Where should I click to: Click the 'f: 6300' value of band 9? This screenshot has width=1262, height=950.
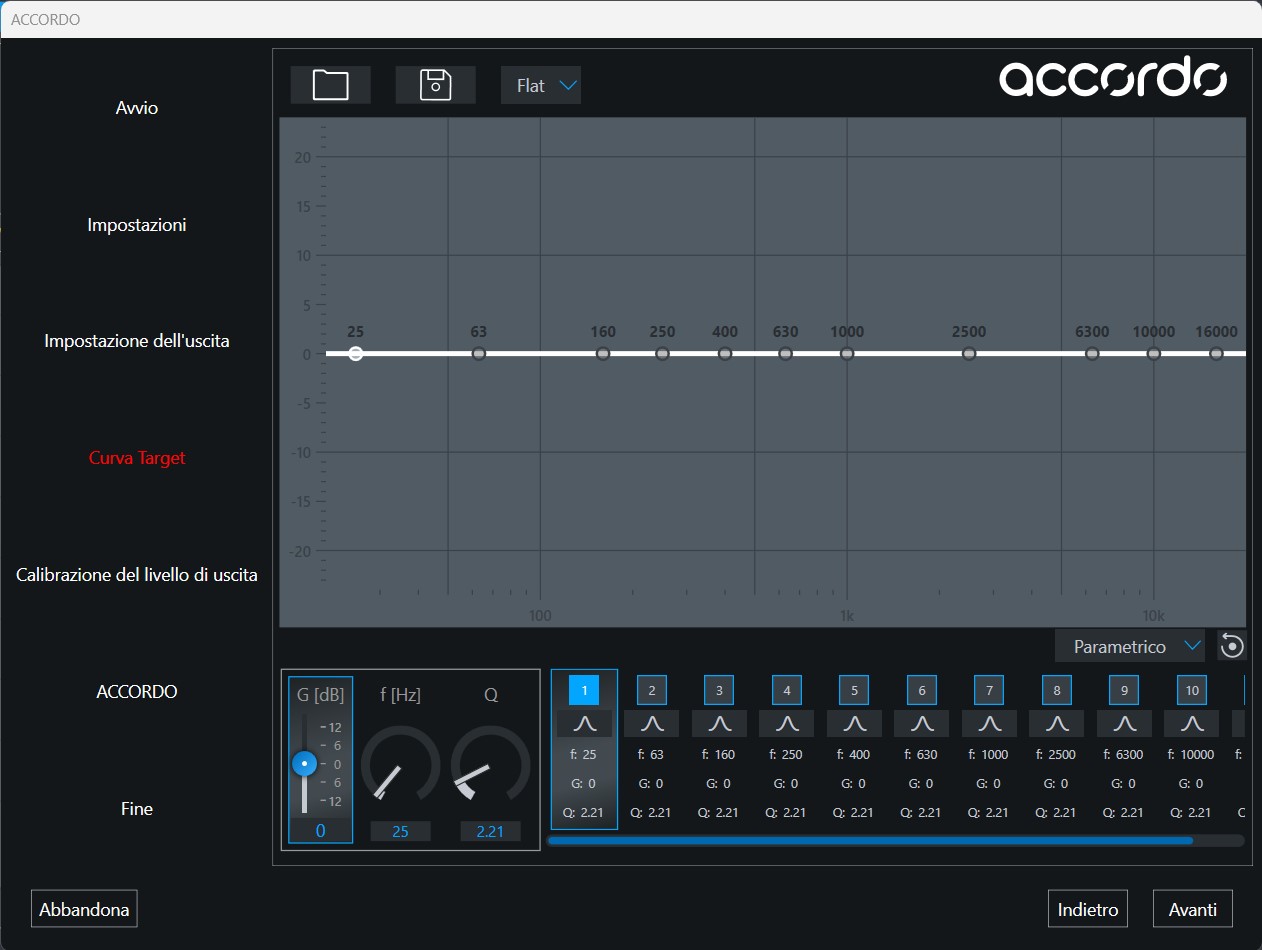(1124, 755)
